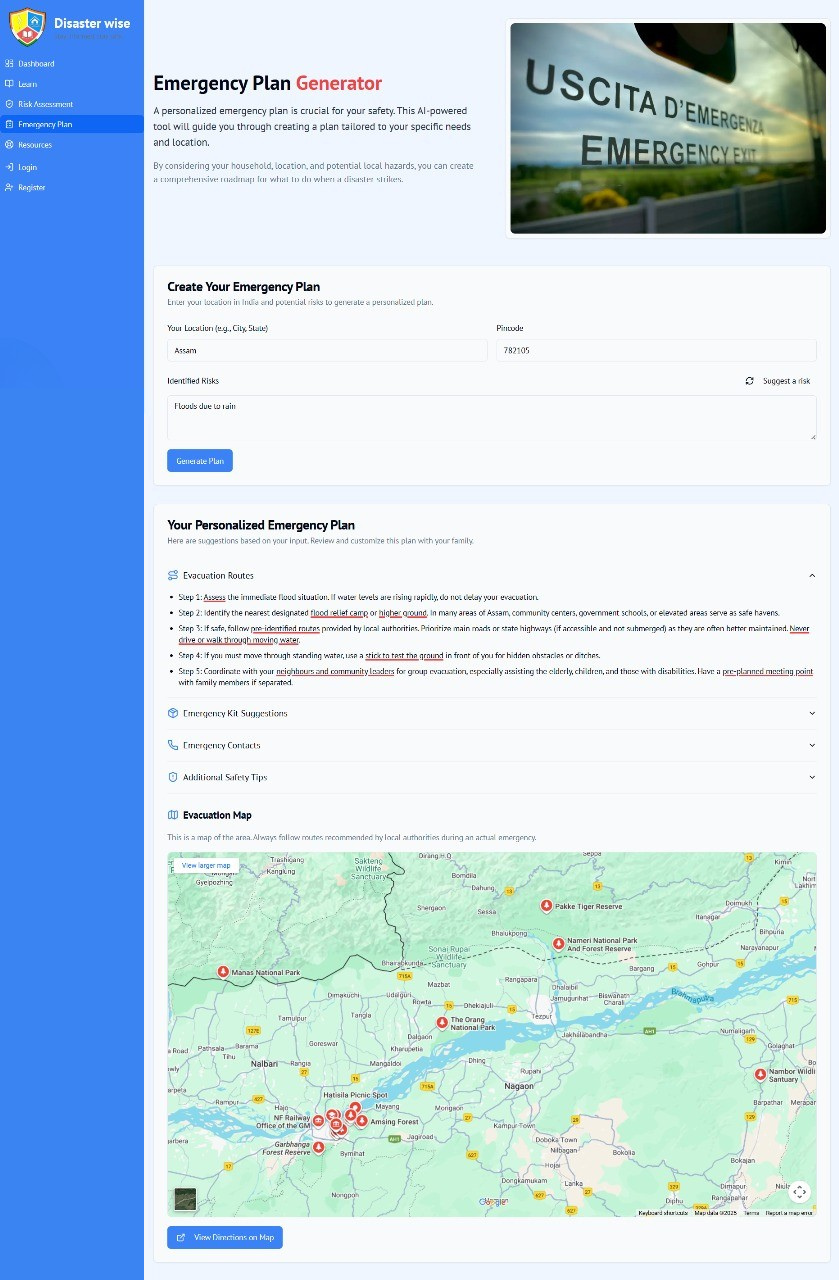Click external link icon in View Directions button
This screenshot has width=839, height=1280.
pyautogui.click(x=181, y=1238)
